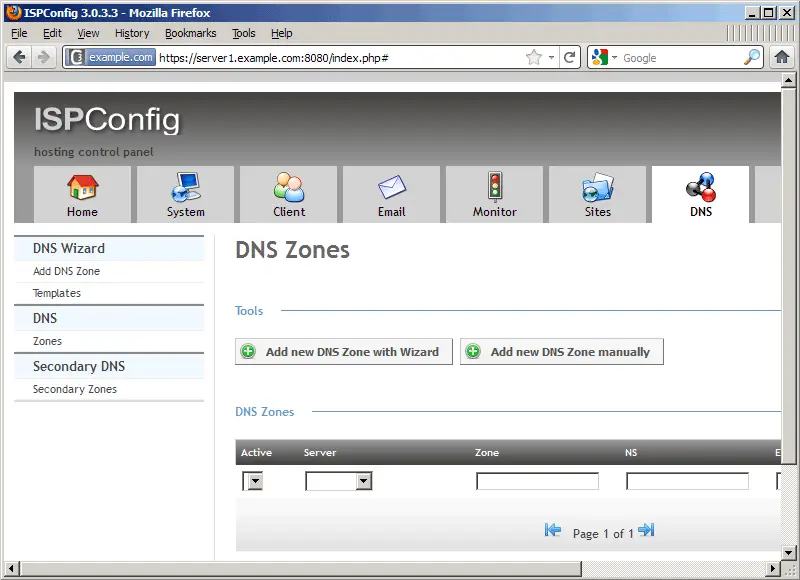800x580 pixels.
Task: Click Add new DNS Zone with Wizard
Action: pos(344,351)
